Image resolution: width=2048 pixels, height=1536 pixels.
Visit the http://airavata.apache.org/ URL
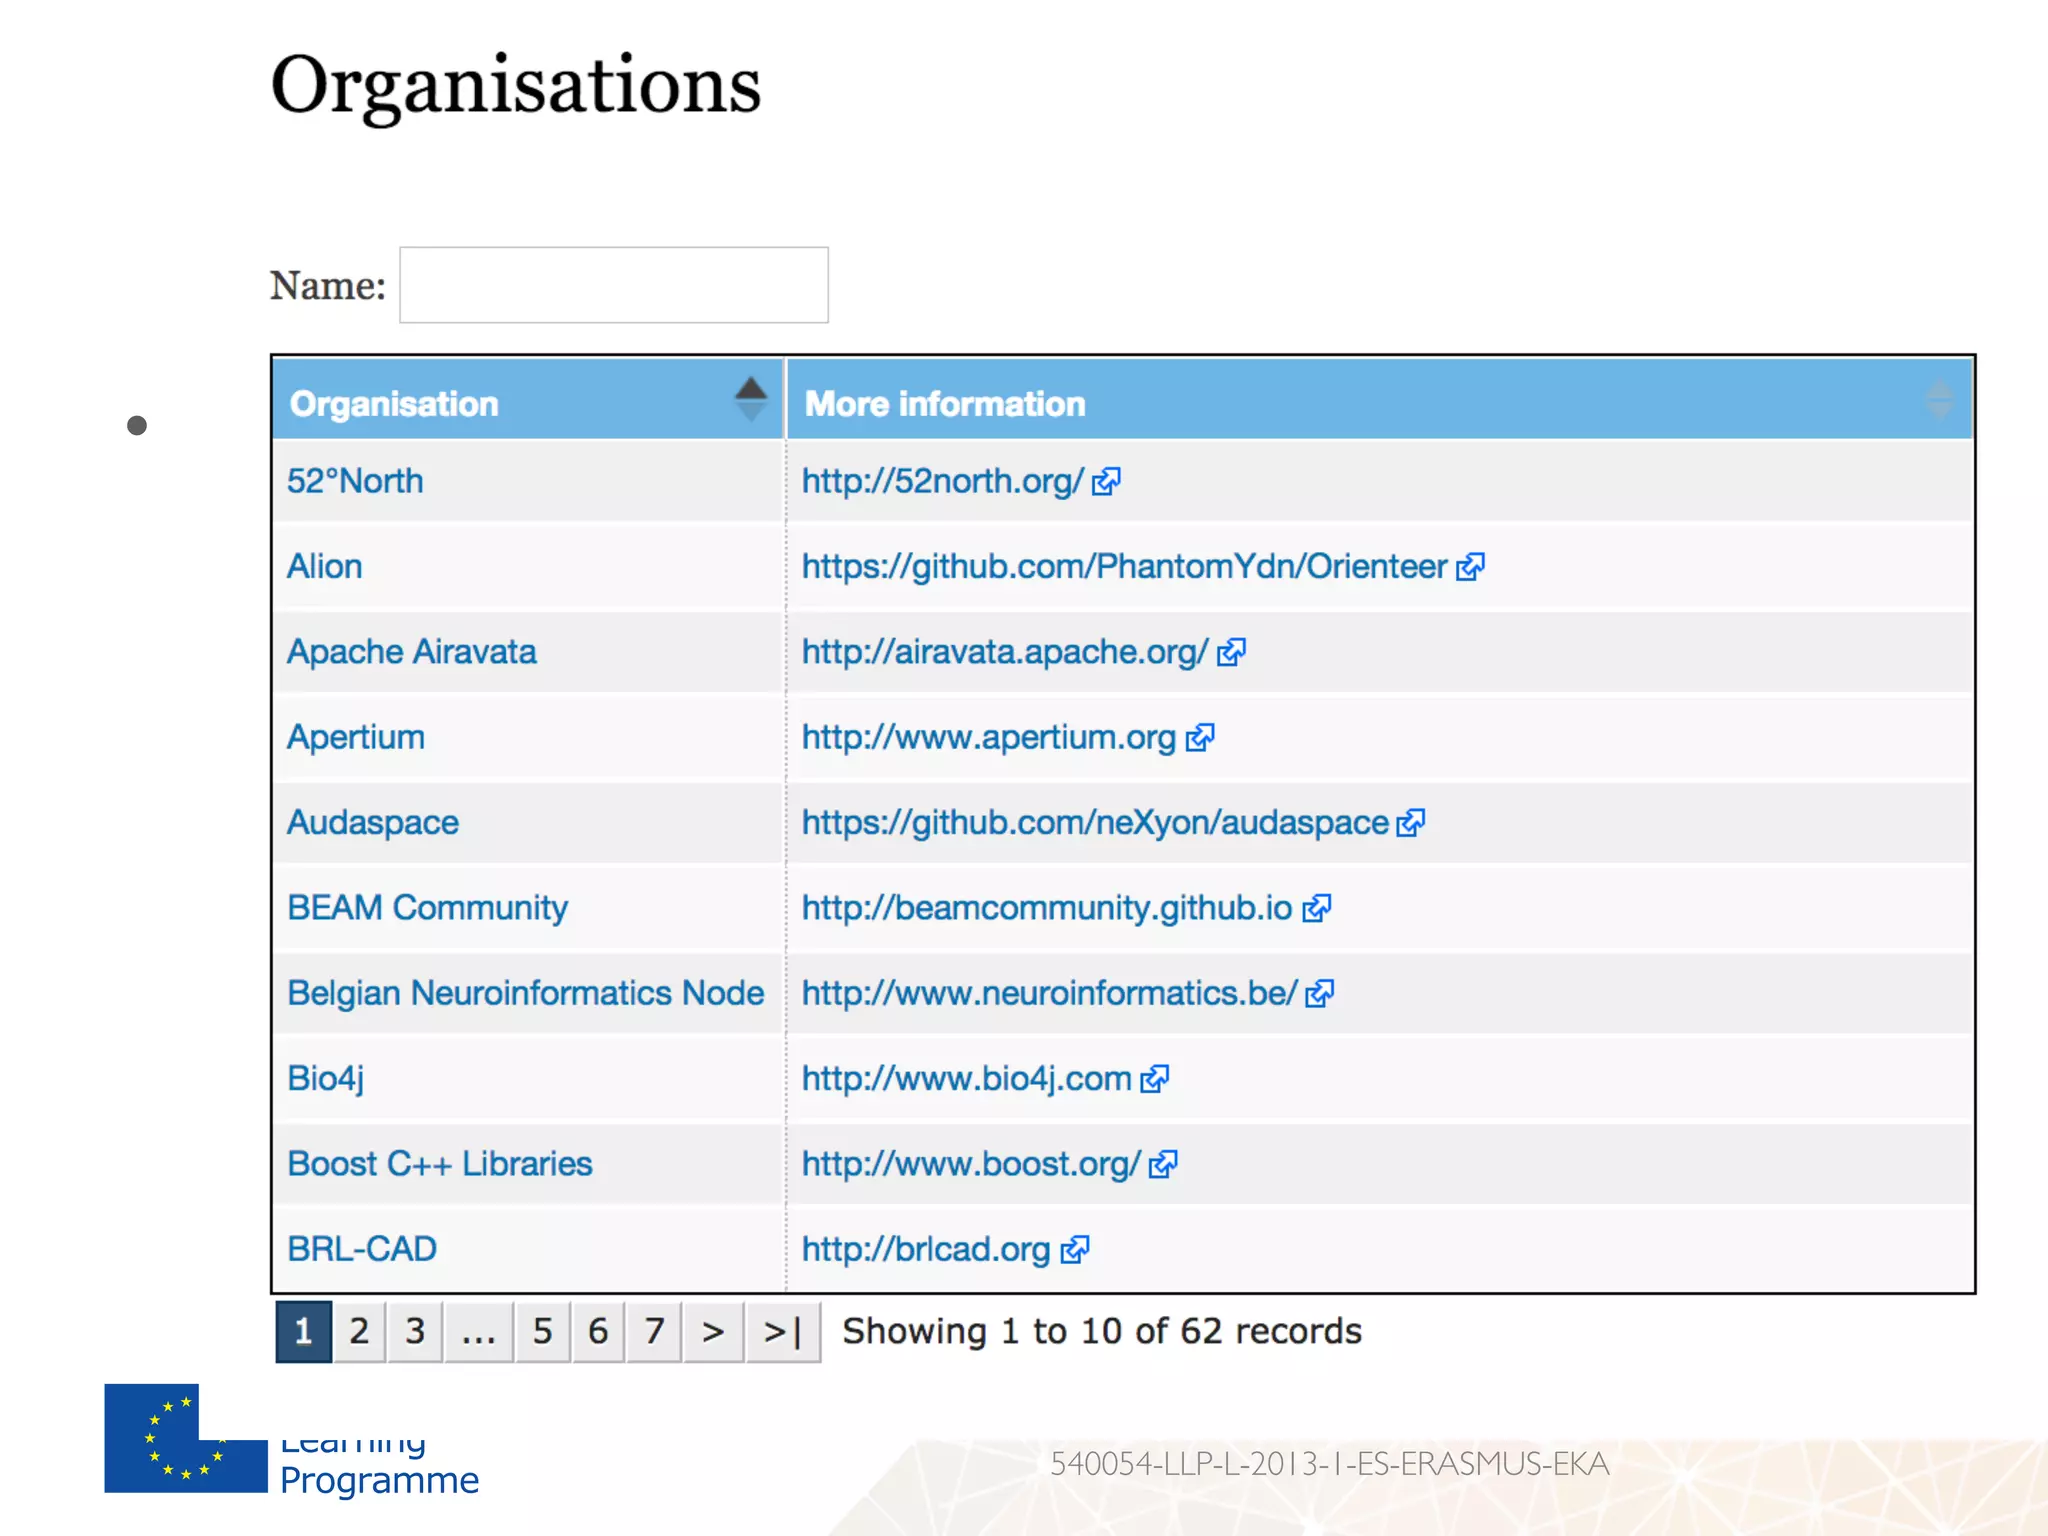(1006, 652)
